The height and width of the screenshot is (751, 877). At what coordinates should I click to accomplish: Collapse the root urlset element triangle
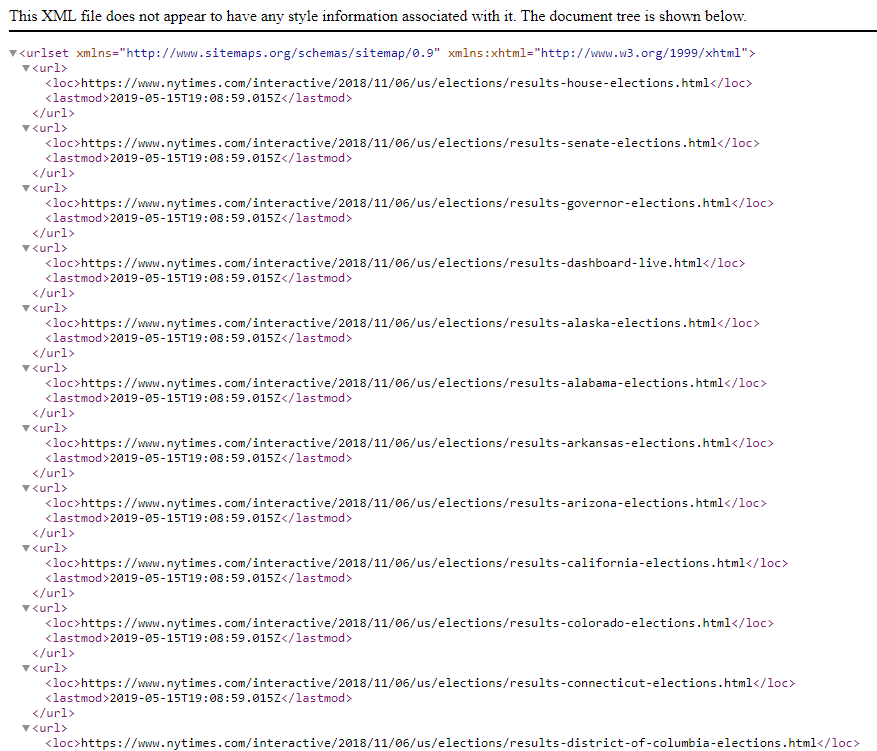pos(13,53)
